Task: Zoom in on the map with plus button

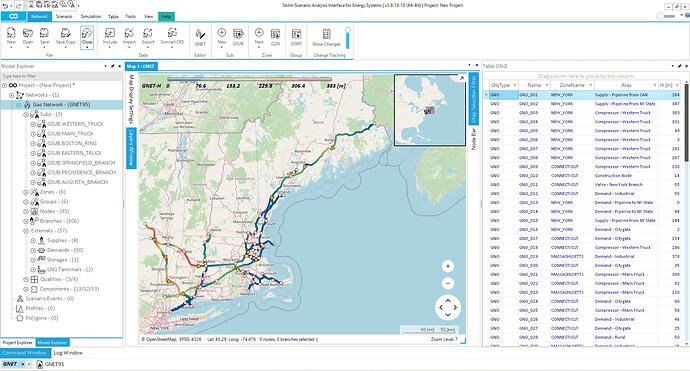Action: (x=448, y=266)
